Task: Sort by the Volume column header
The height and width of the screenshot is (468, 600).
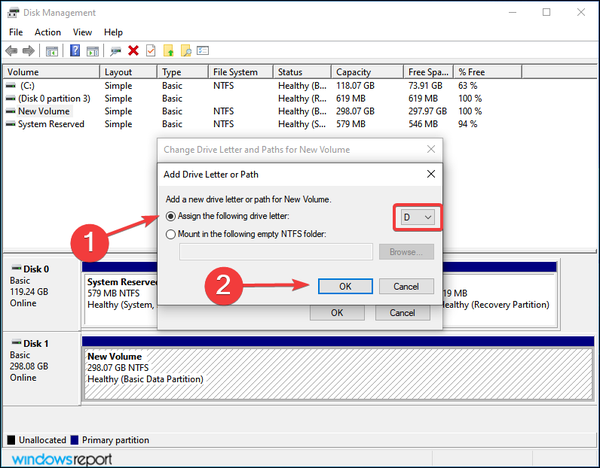Action: point(51,72)
